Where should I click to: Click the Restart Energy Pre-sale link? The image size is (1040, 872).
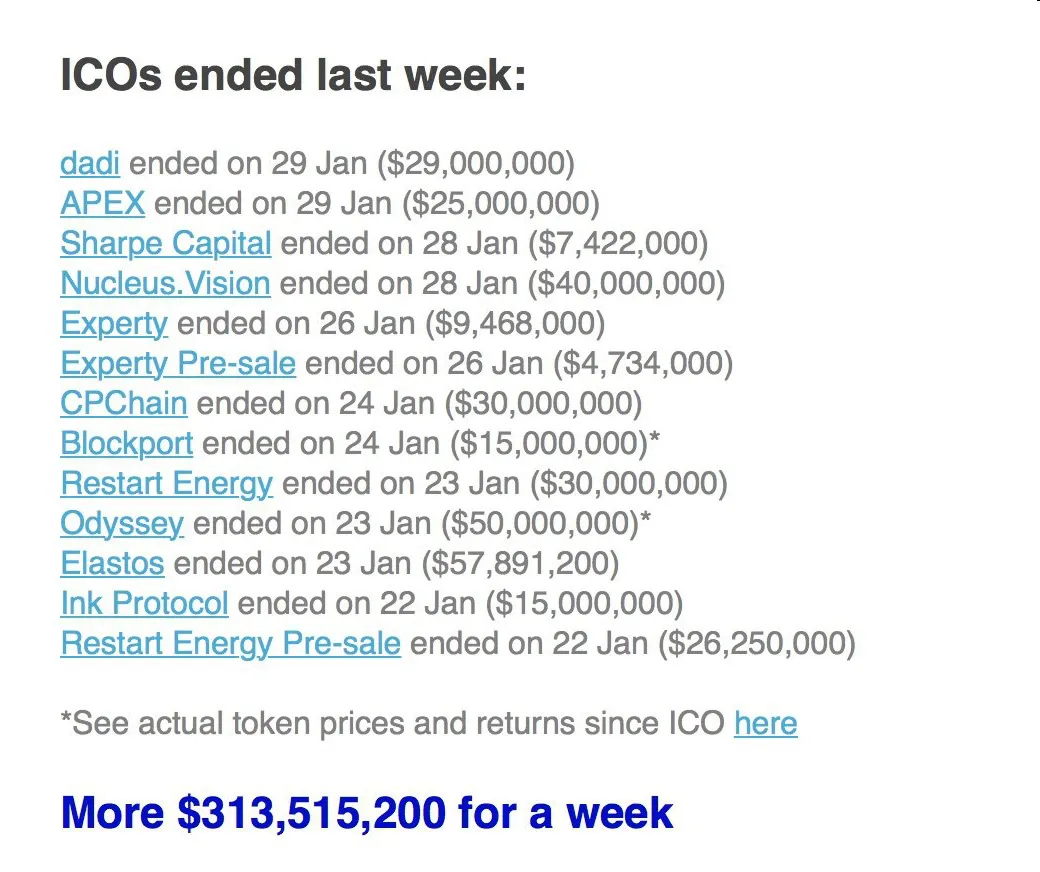(x=230, y=644)
